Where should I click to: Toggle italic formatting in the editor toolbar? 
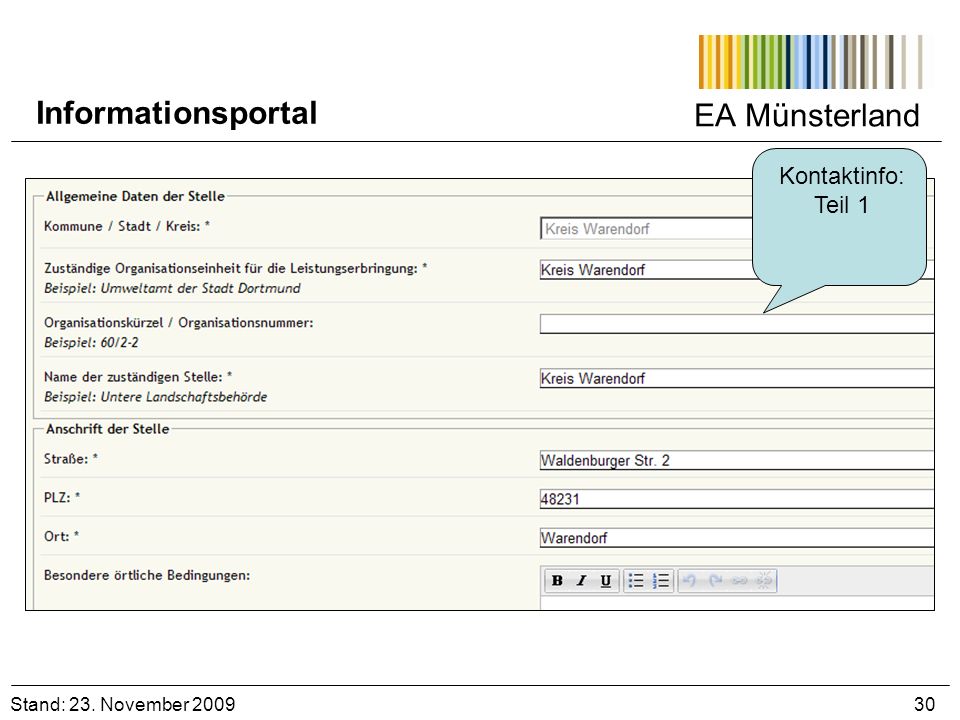tap(582, 580)
